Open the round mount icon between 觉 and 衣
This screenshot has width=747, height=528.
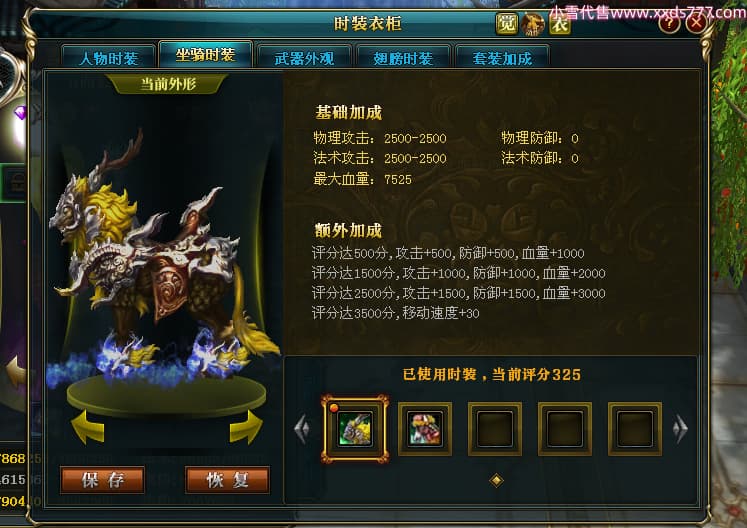click(533, 24)
